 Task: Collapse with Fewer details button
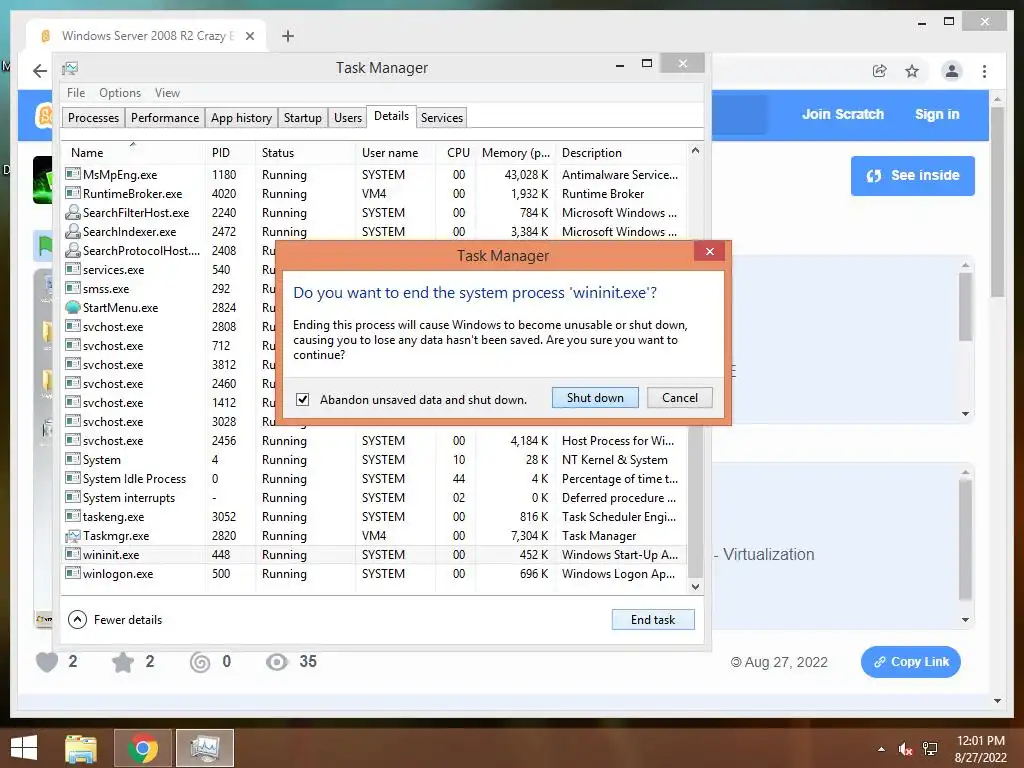tap(115, 620)
